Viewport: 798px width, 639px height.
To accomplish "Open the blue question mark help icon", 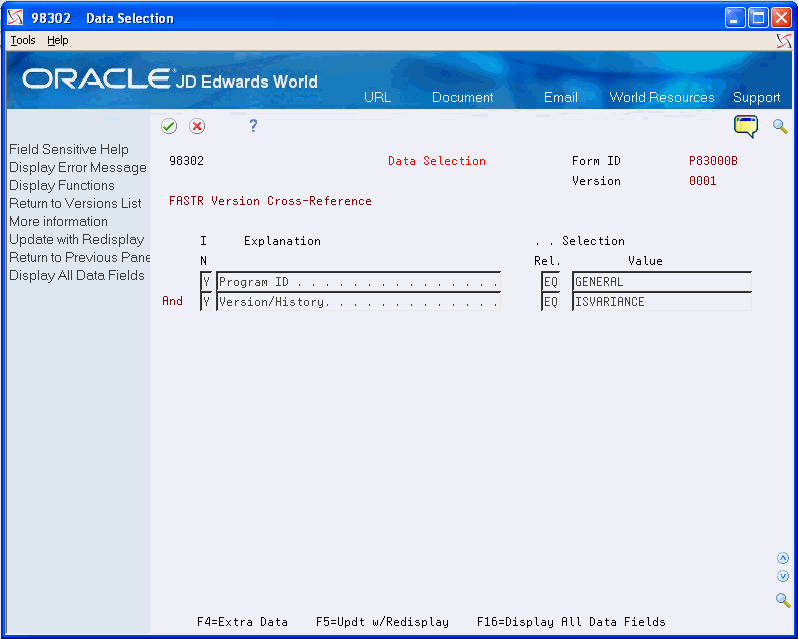I will click(253, 126).
